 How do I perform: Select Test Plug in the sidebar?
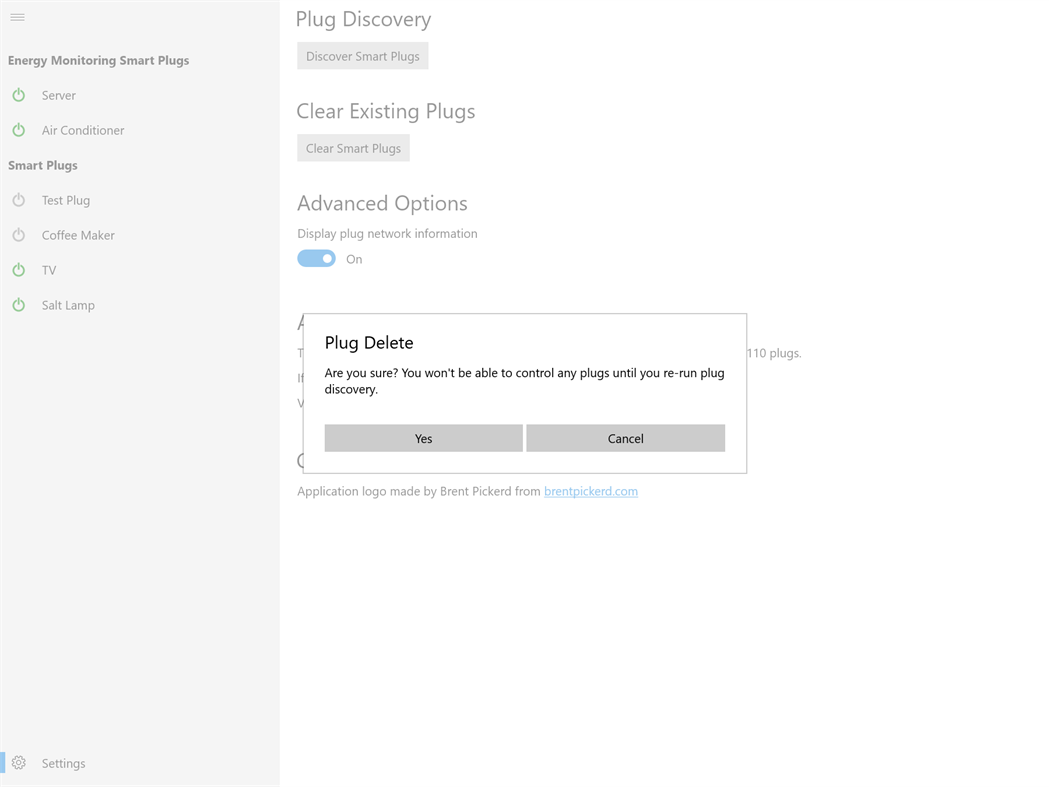[x=66, y=200]
